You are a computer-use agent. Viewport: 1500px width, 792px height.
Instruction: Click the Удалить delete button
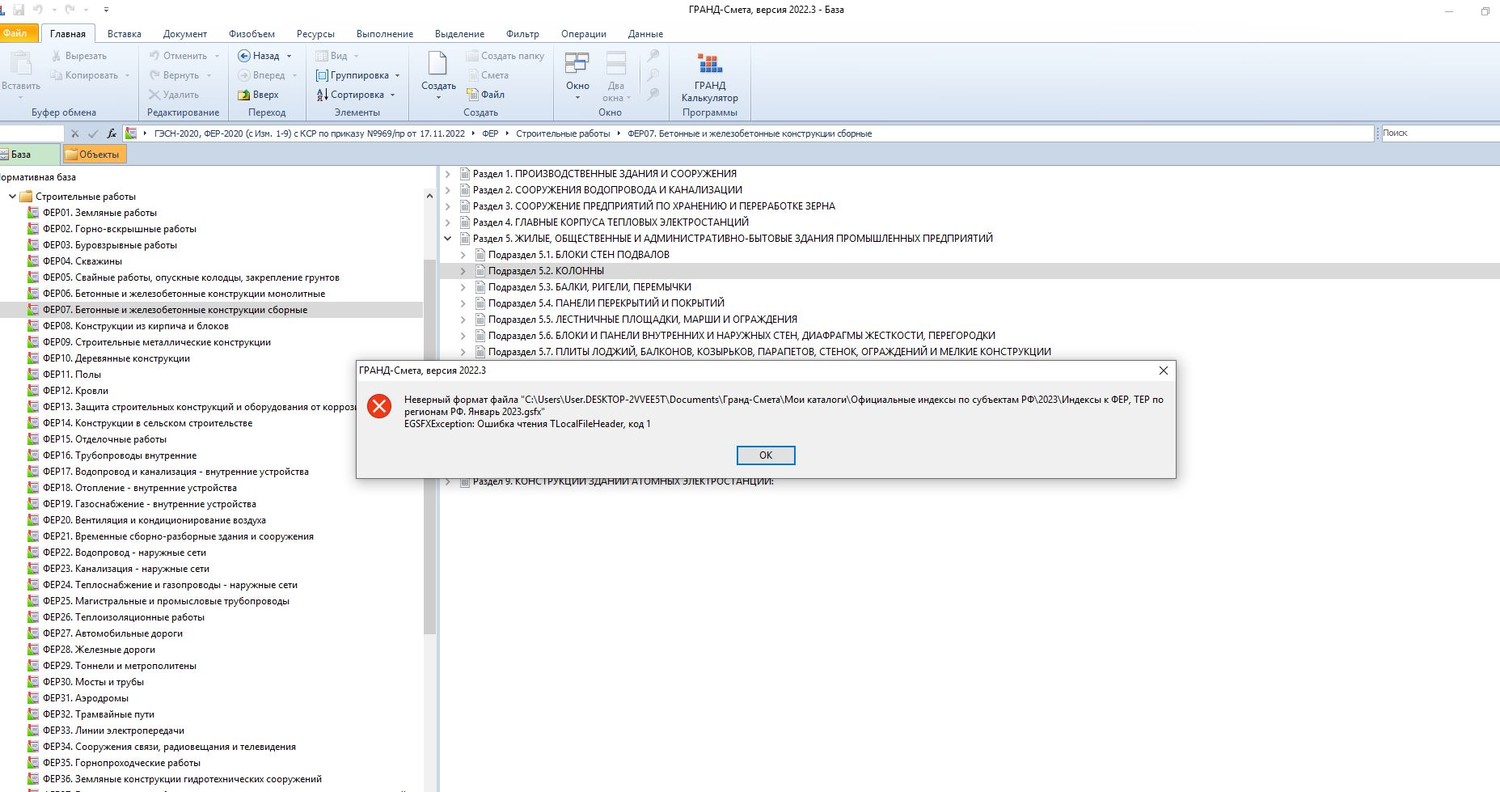173,95
